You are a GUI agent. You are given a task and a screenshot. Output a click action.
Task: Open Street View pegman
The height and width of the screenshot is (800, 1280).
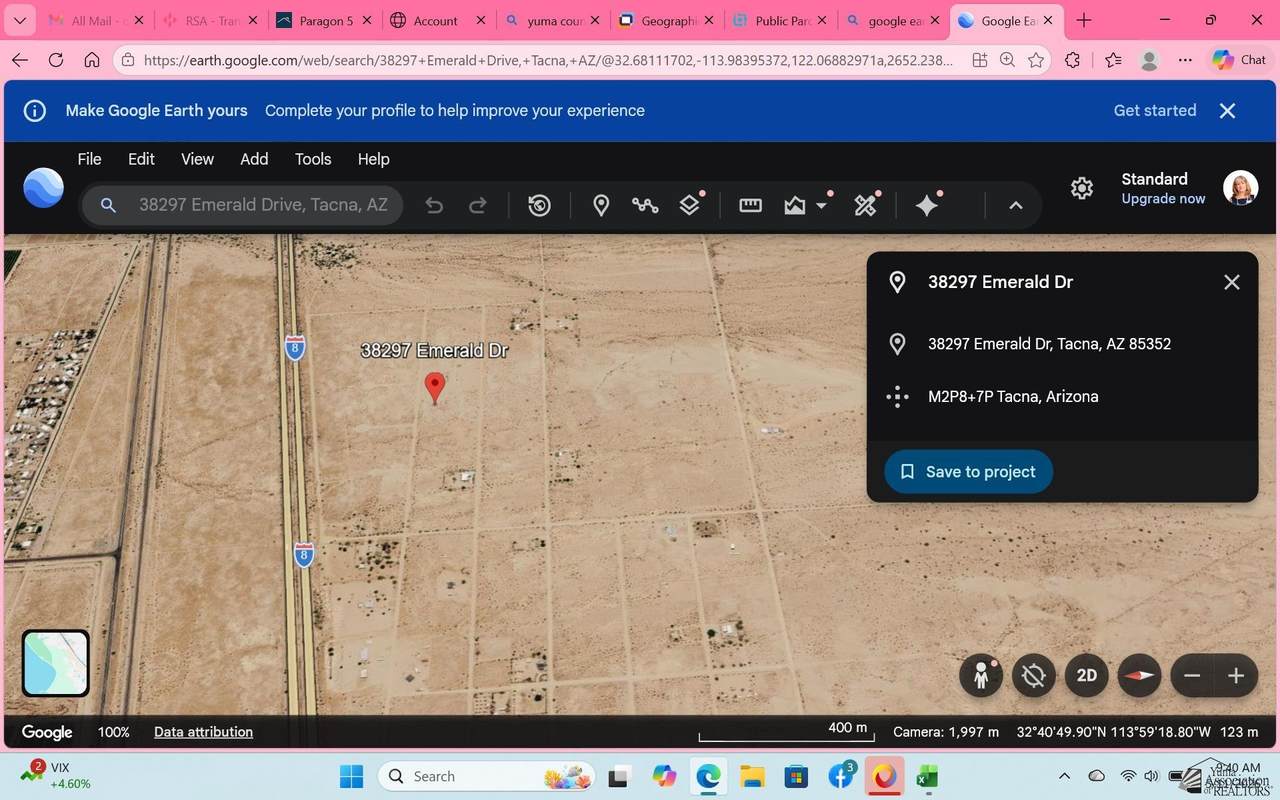point(981,676)
